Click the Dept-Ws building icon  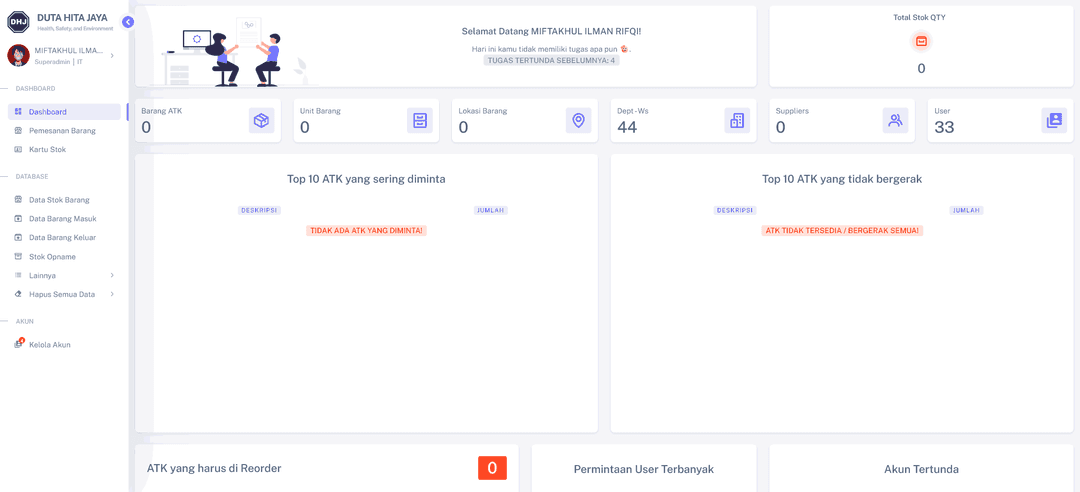[737, 121]
